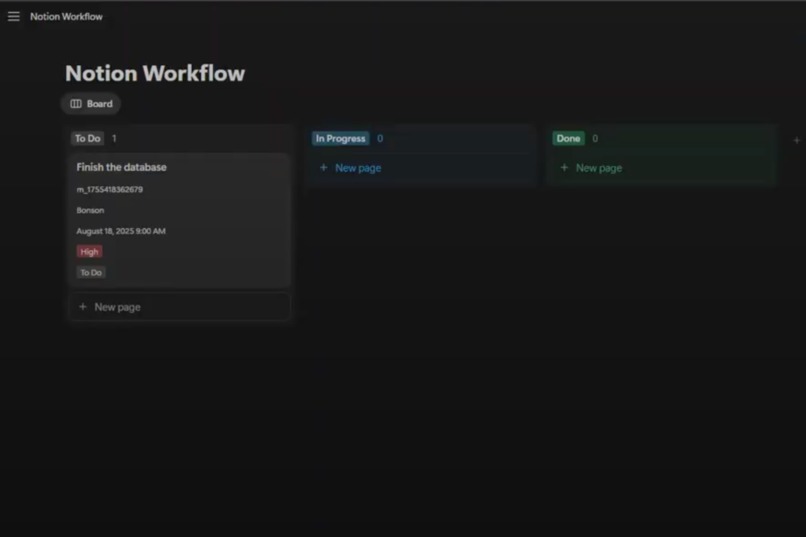This screenshot has width=806, height=537.
Task: Click the m_1755418362679 ID text
Action: click(x=109, y=189)
